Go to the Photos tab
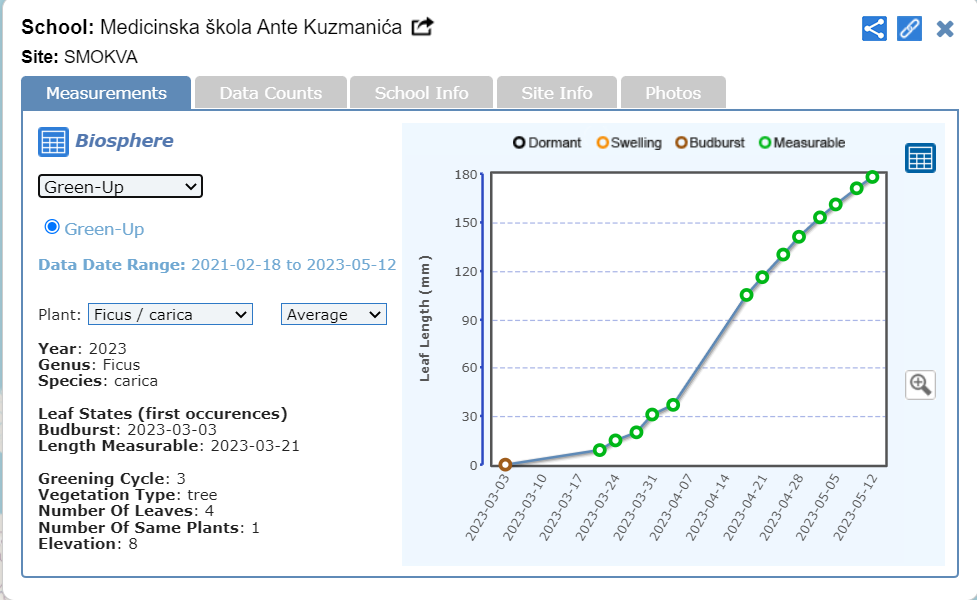This screenshot has height=600, width=977. (x=673, y=93)
